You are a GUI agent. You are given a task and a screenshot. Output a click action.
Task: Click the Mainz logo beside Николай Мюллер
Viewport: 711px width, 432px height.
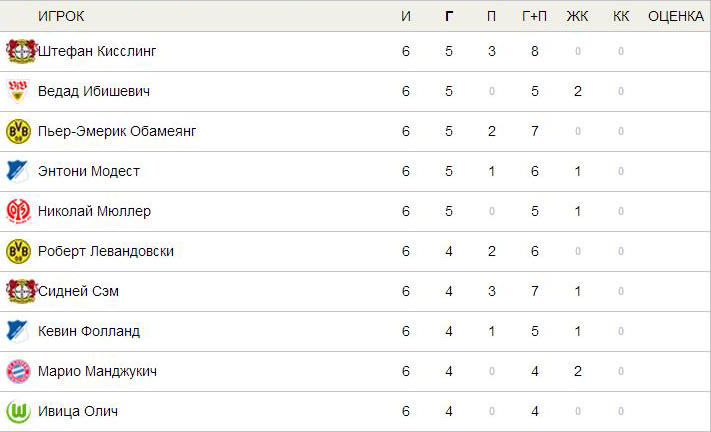(x=18, y=211)
